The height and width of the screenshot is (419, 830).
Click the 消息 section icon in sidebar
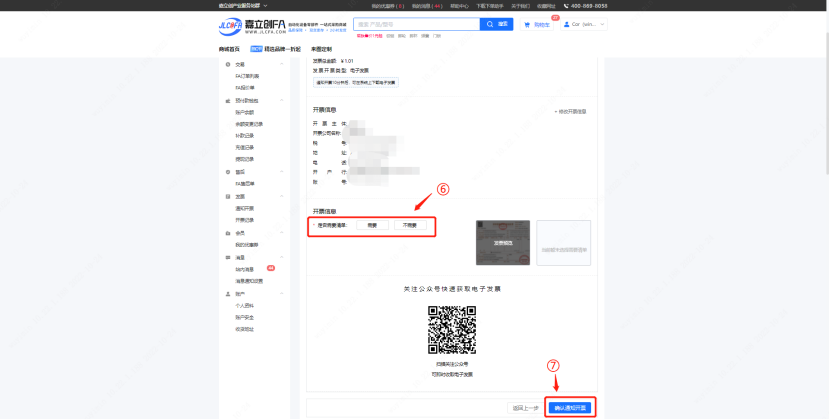click(227, 257)
